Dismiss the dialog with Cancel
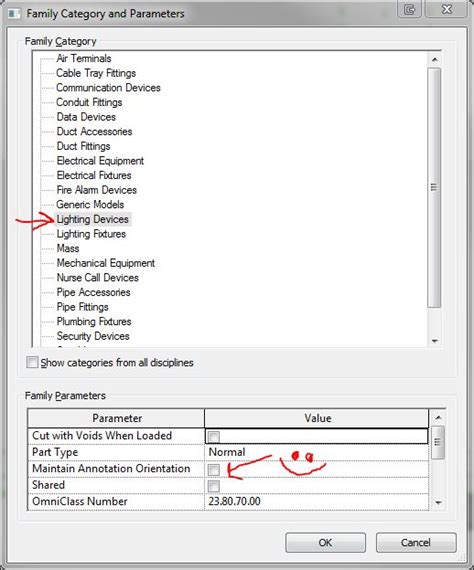The image size is (474, 570). click(416, 542)
